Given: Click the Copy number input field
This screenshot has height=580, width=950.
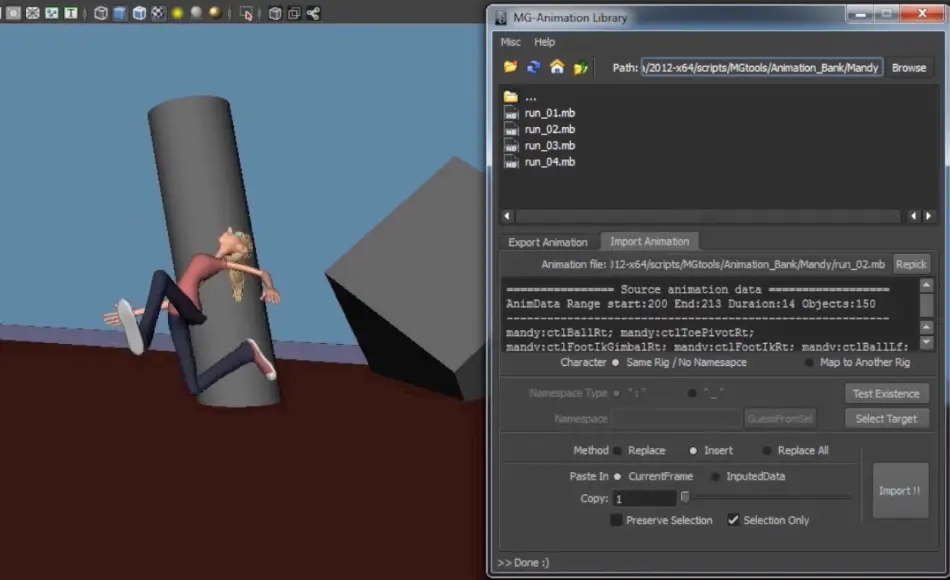Looking at the screenshot, I should click(643, 499).
